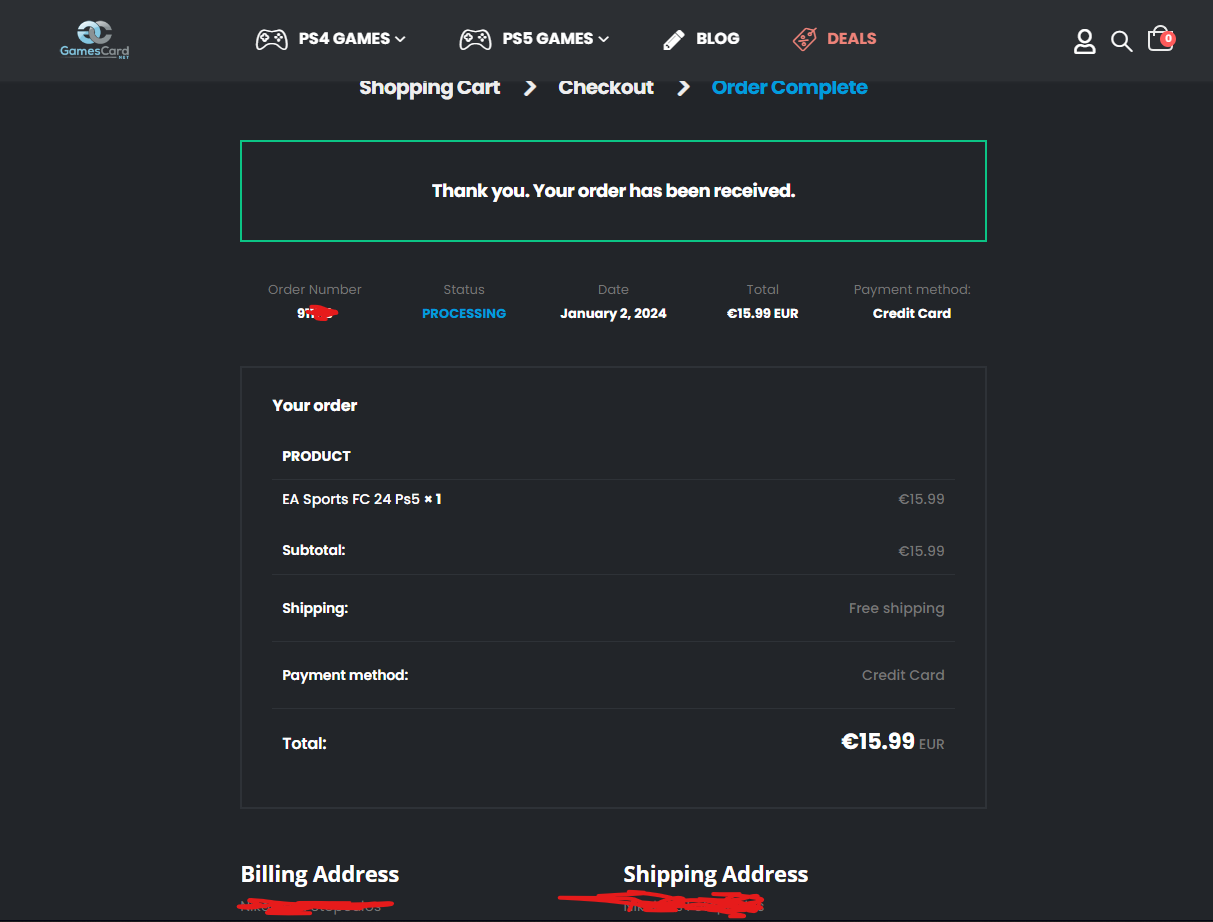Expand the PS4 GAMES dropdown chevron
Image resolution: width=1213 pixels, height=922 pixels.
coord(400,39)
